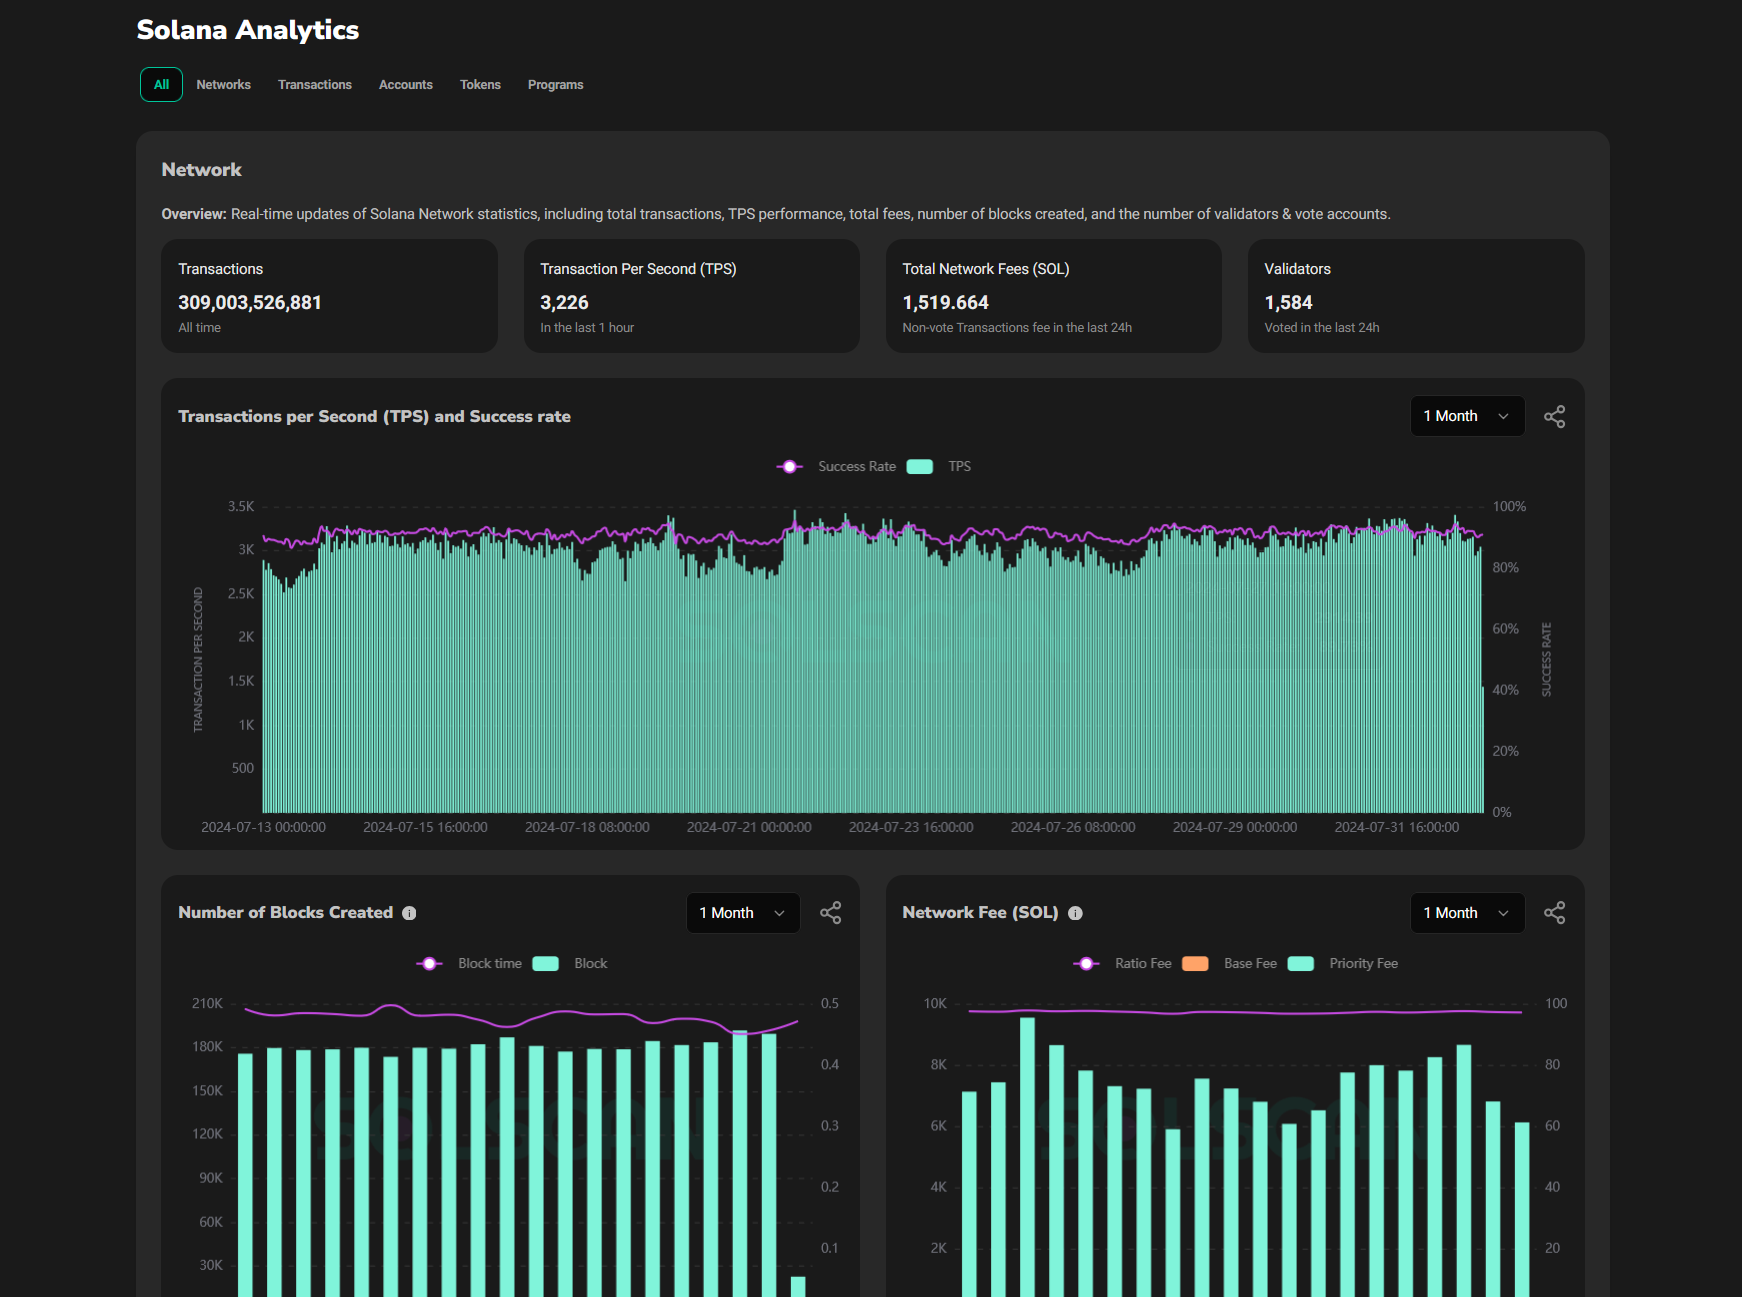Click the 'Voted in the last 24h' caption

click(x=1322, y=328)
